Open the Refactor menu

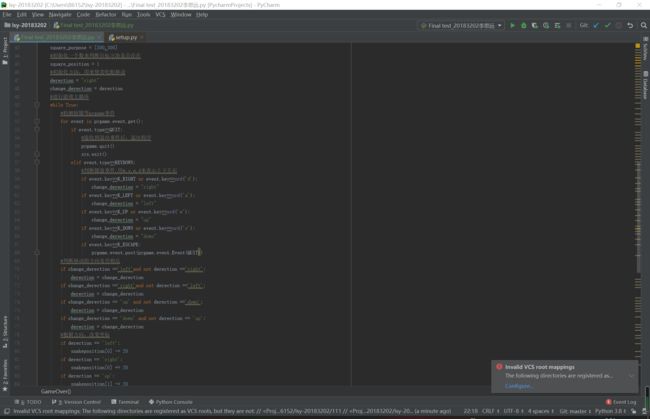coord(106,15)
